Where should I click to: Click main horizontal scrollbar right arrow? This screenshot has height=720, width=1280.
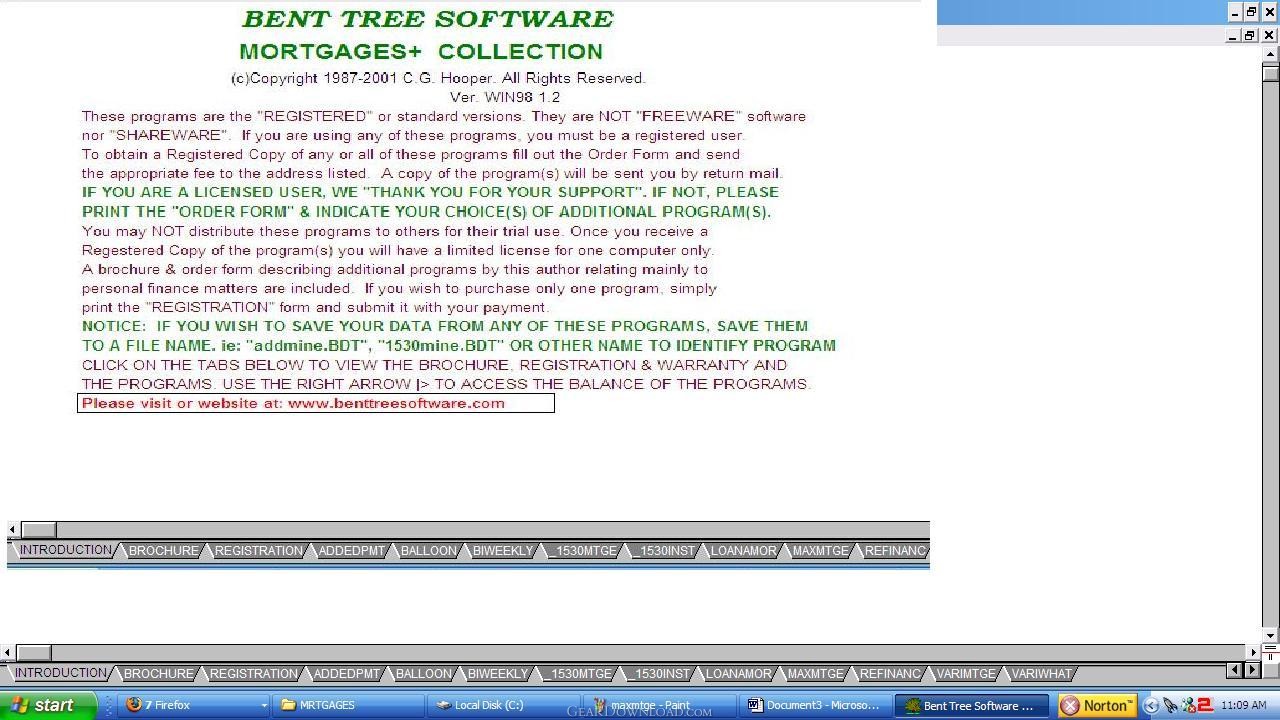click(x=1252, y=652)
